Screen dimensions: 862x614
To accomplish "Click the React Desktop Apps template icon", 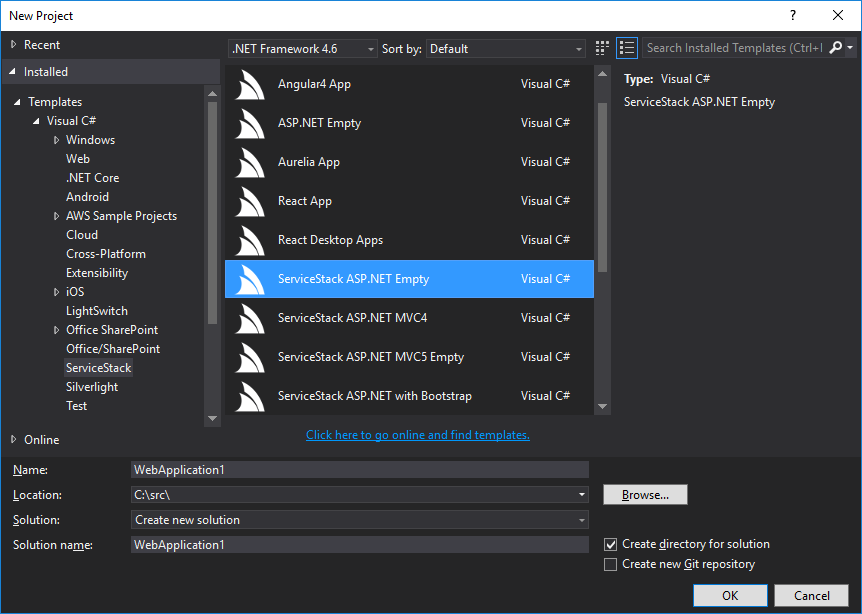I will tap(250, 241).
